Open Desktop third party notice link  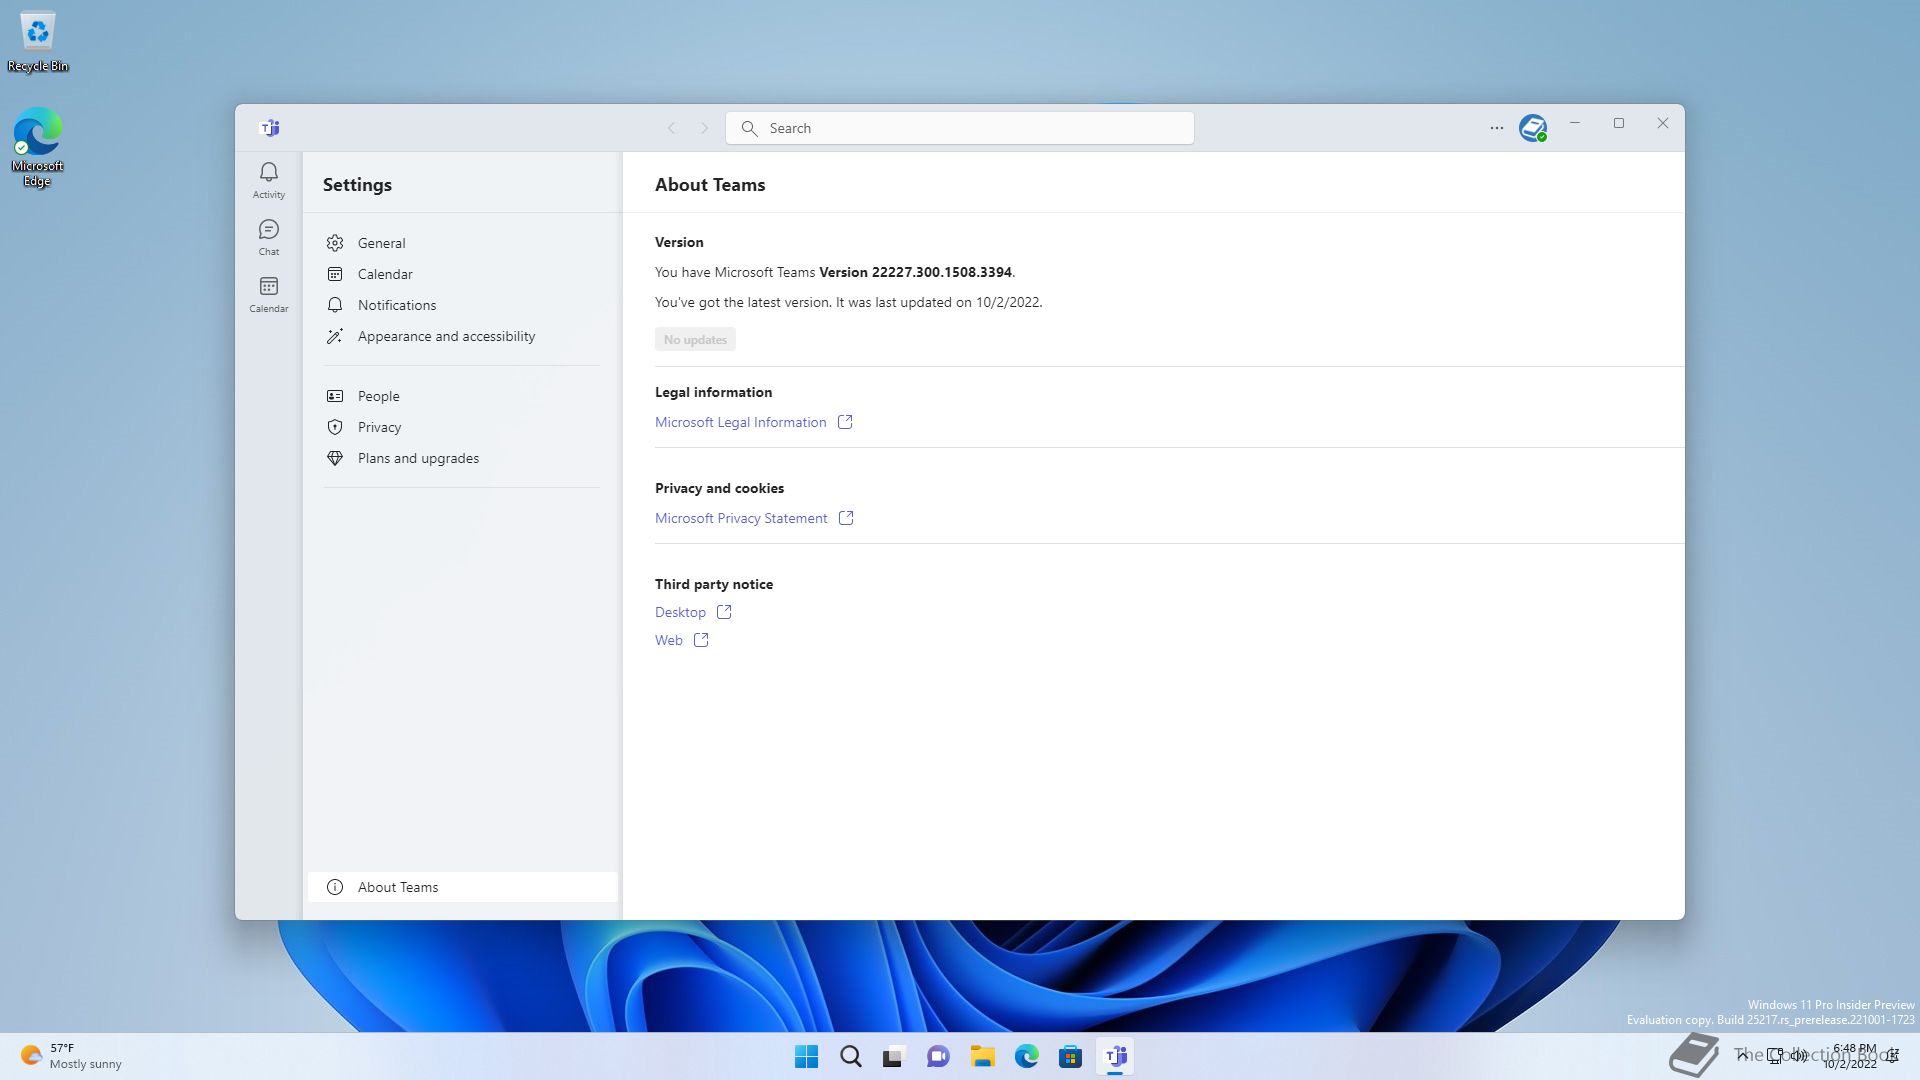pos(680,612)
